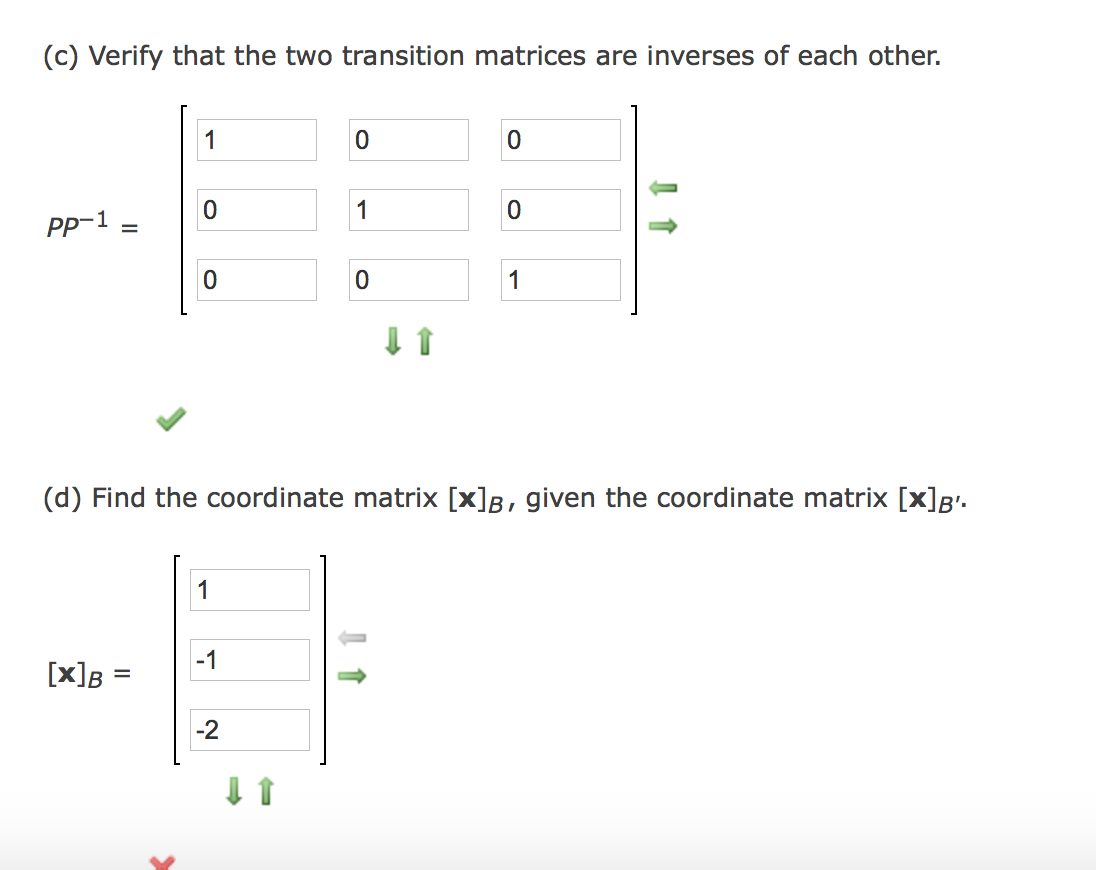Select the middle-left PP⁻¹ cell containing 0
Viewport: 1096px width, 870px height.
(x=256, y=209)
